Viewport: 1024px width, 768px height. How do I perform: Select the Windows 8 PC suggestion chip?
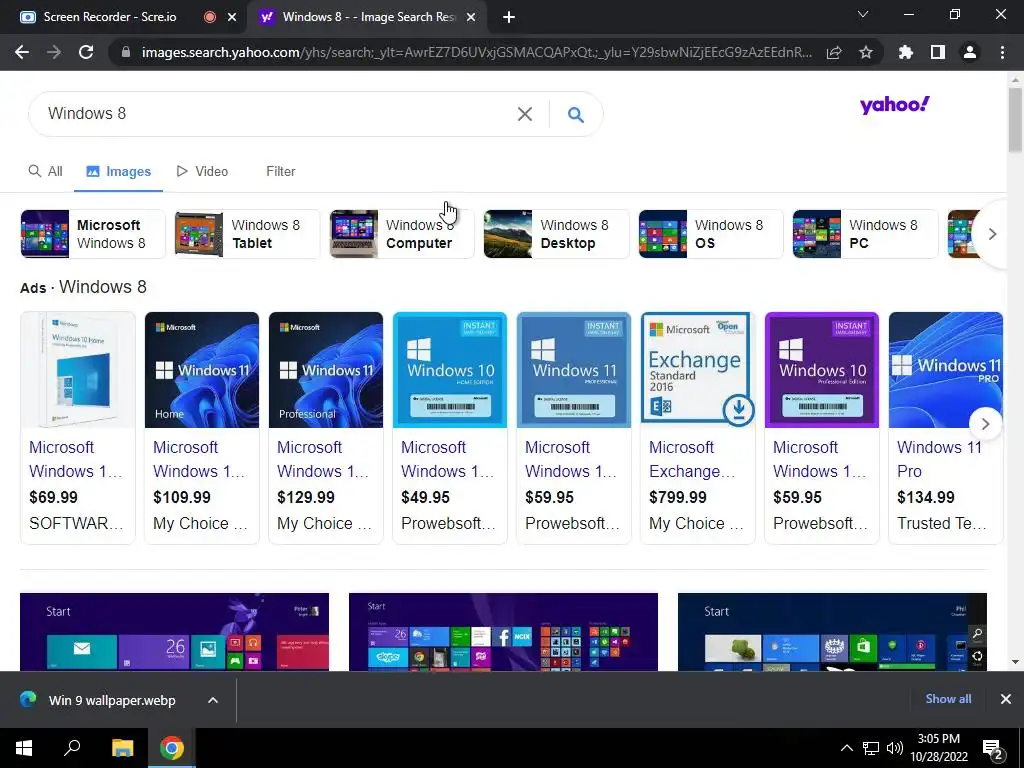(x=865, y=234)
